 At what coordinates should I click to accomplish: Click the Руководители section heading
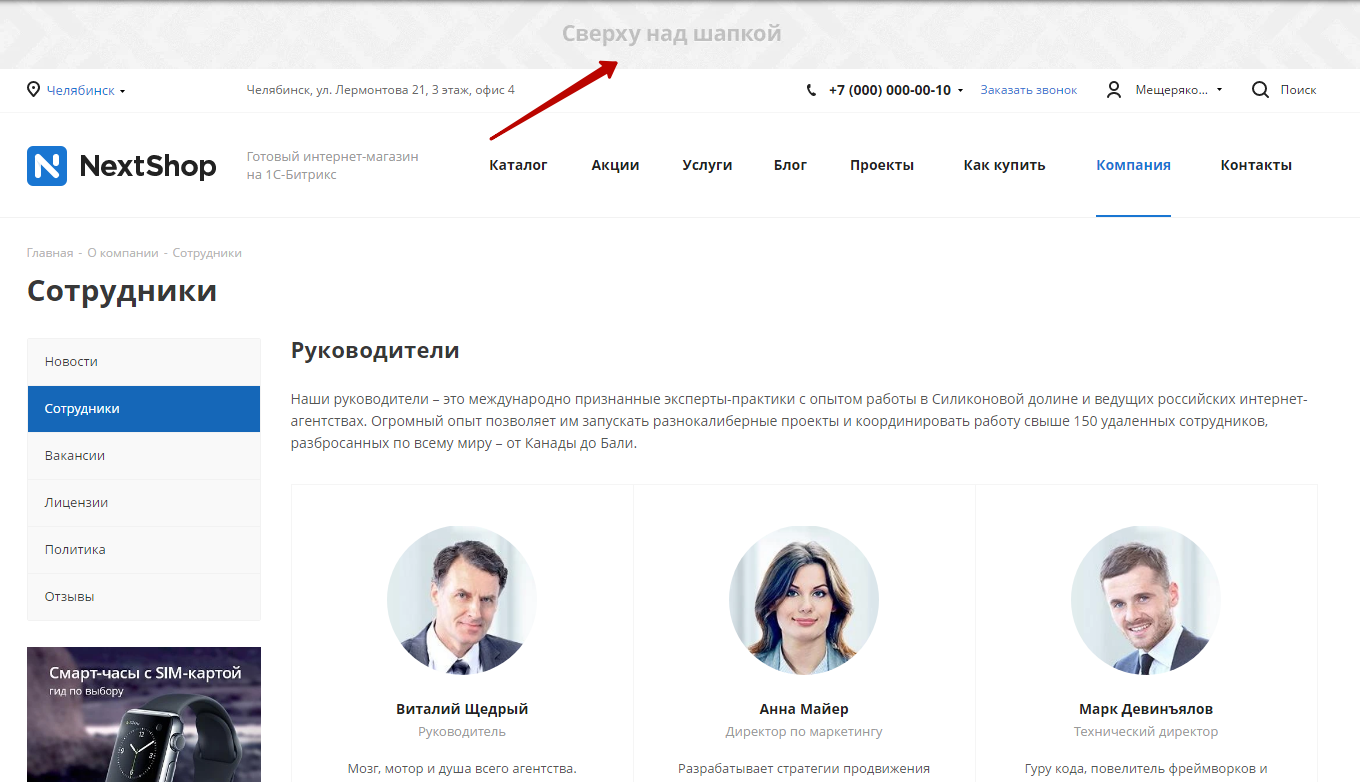(375, 351)
